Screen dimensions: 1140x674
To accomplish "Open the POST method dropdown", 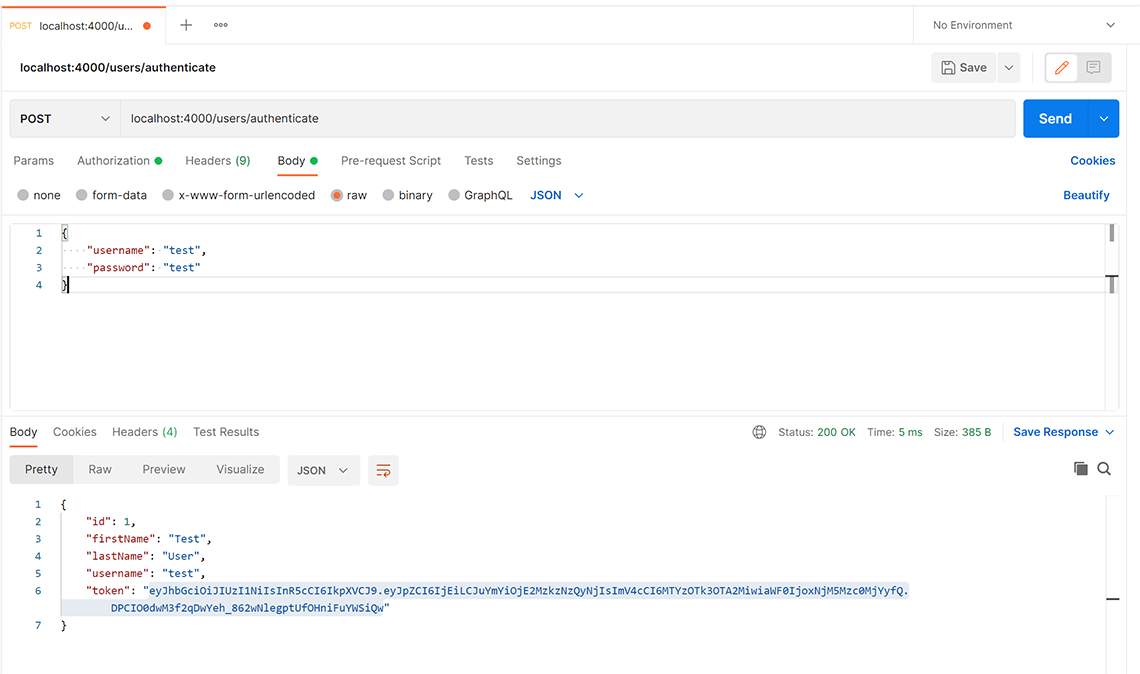I will [x=63, y=118].
